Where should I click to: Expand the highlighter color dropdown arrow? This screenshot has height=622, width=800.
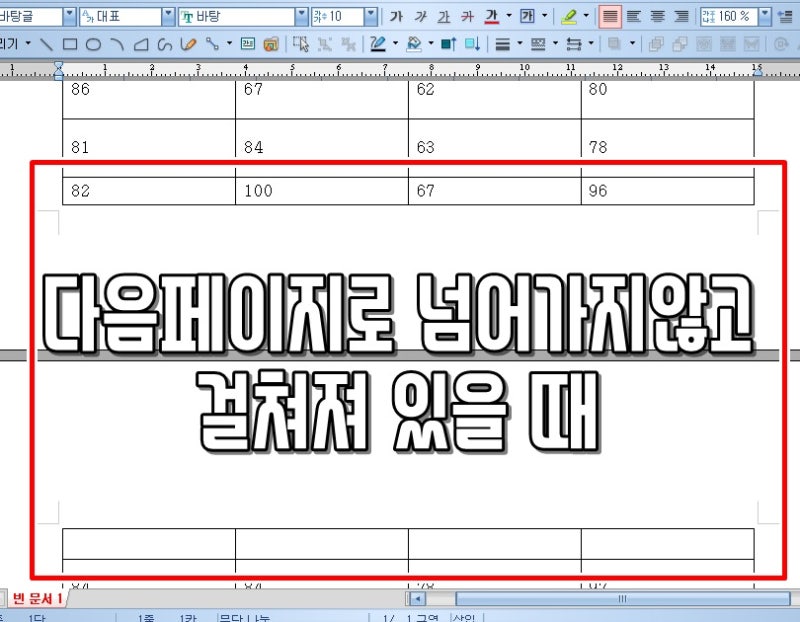click(586, 16)
